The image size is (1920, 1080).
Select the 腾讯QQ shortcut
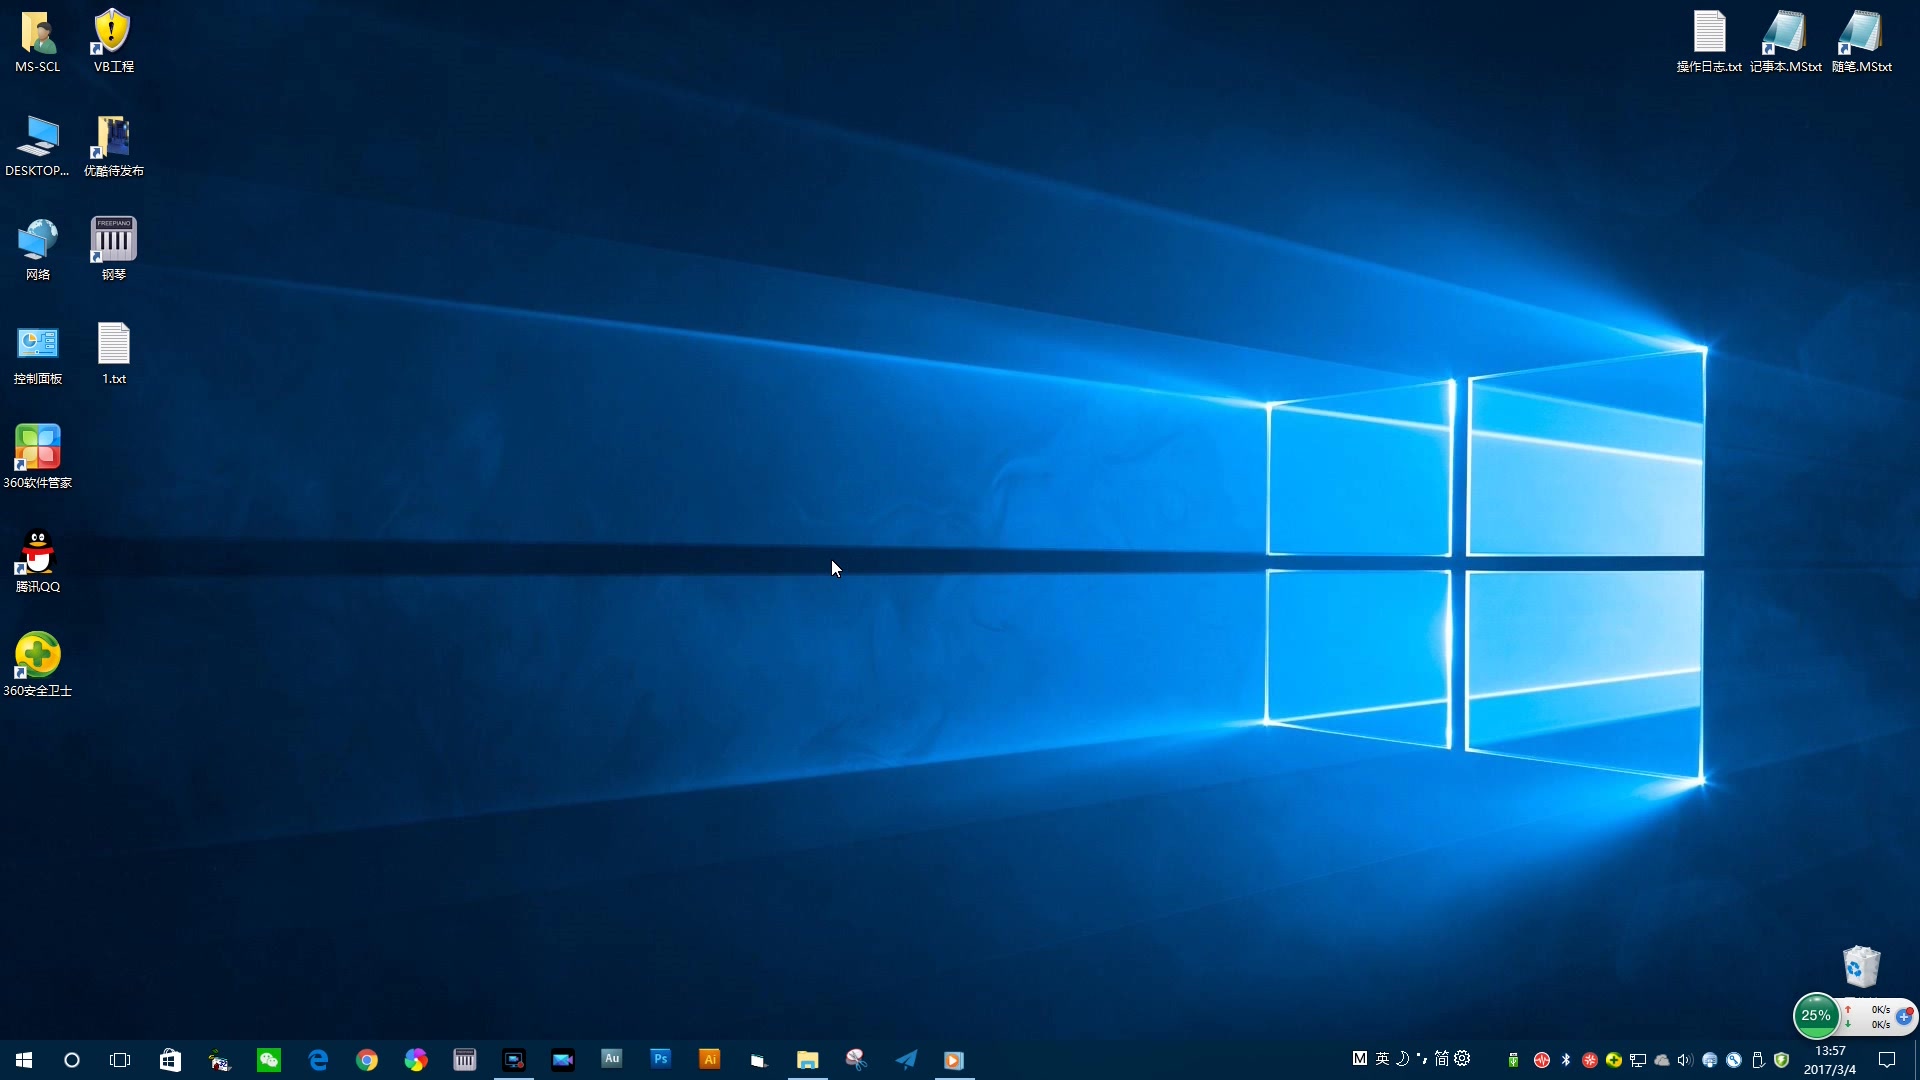point(37,562)
